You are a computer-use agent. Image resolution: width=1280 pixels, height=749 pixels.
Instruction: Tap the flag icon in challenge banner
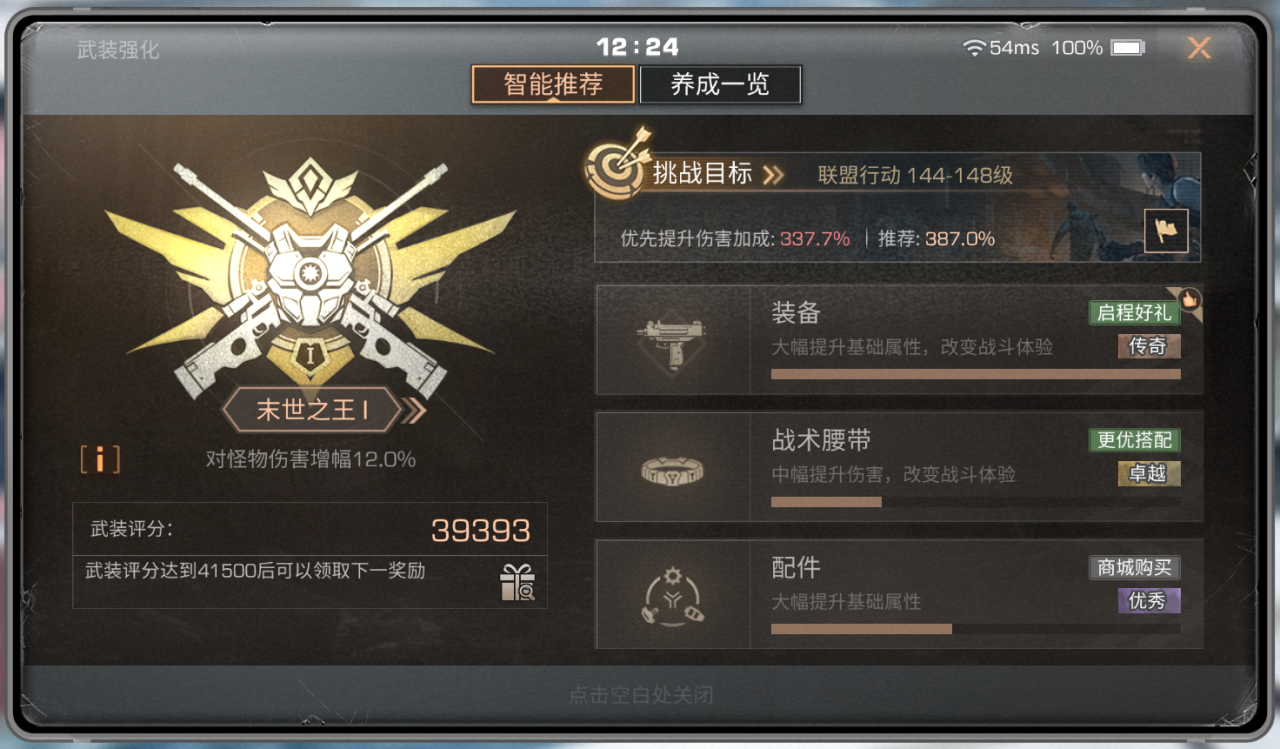[x=1166, y=230]
